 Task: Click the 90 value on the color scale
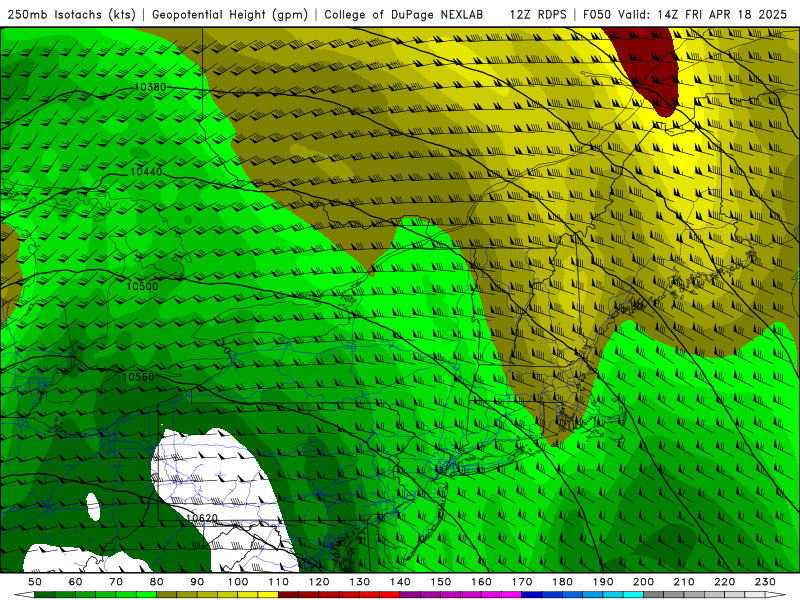pos(197,582)
